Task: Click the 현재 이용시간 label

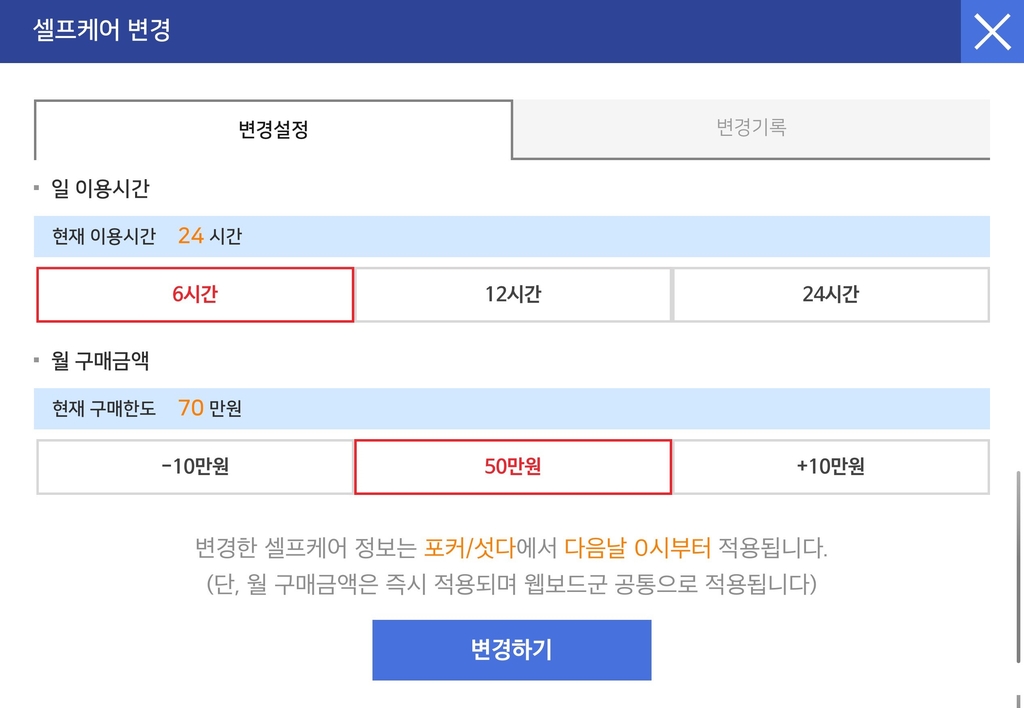Action: click(x=104, y=237)
